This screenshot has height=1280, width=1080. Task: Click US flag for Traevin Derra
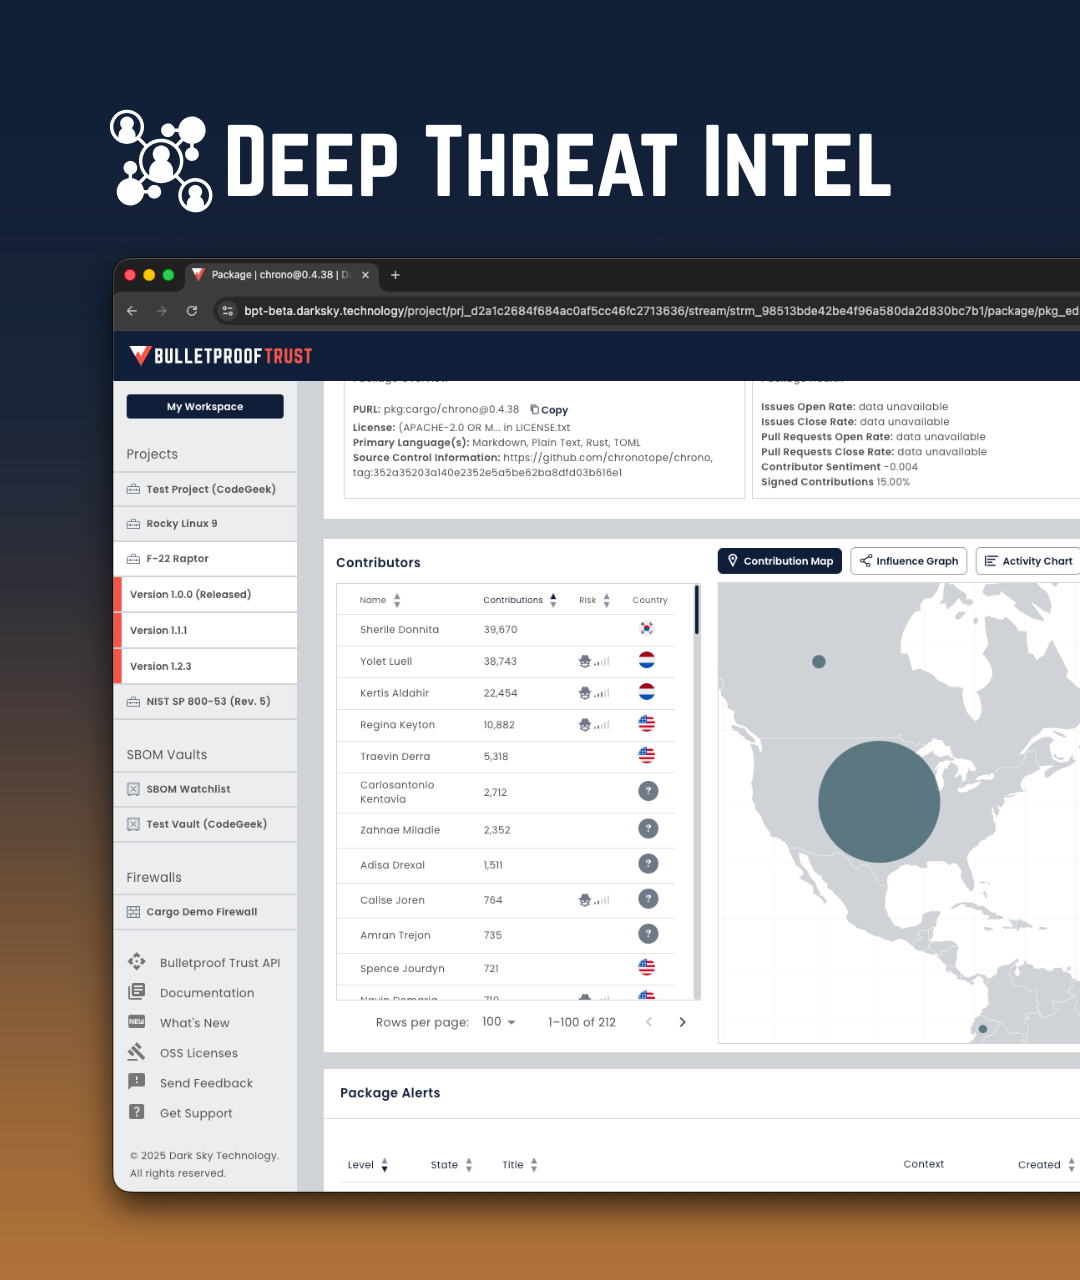[647, 755]
